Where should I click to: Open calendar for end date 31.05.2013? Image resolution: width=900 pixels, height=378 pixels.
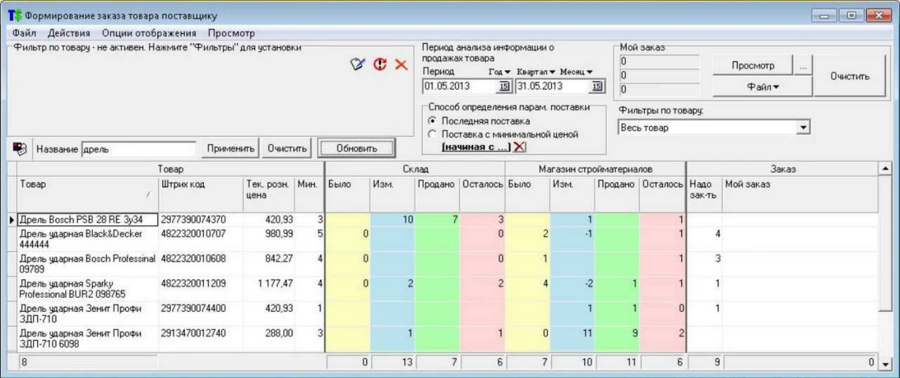click(x=597, y=87)
